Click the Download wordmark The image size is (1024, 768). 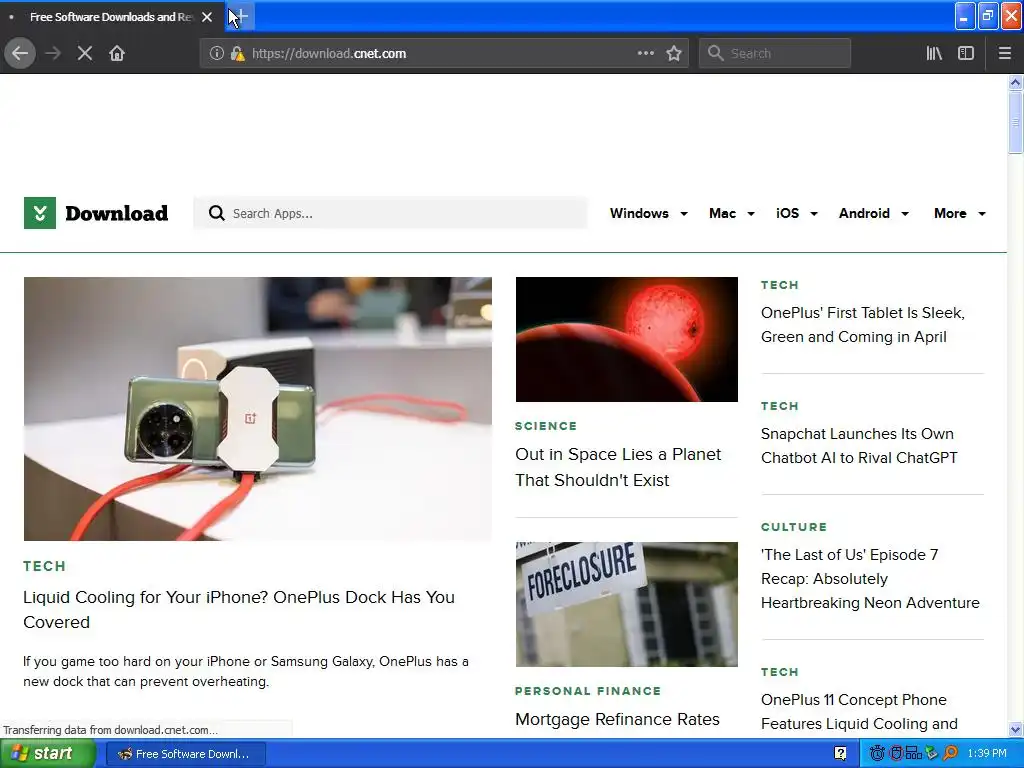point(117,214)
